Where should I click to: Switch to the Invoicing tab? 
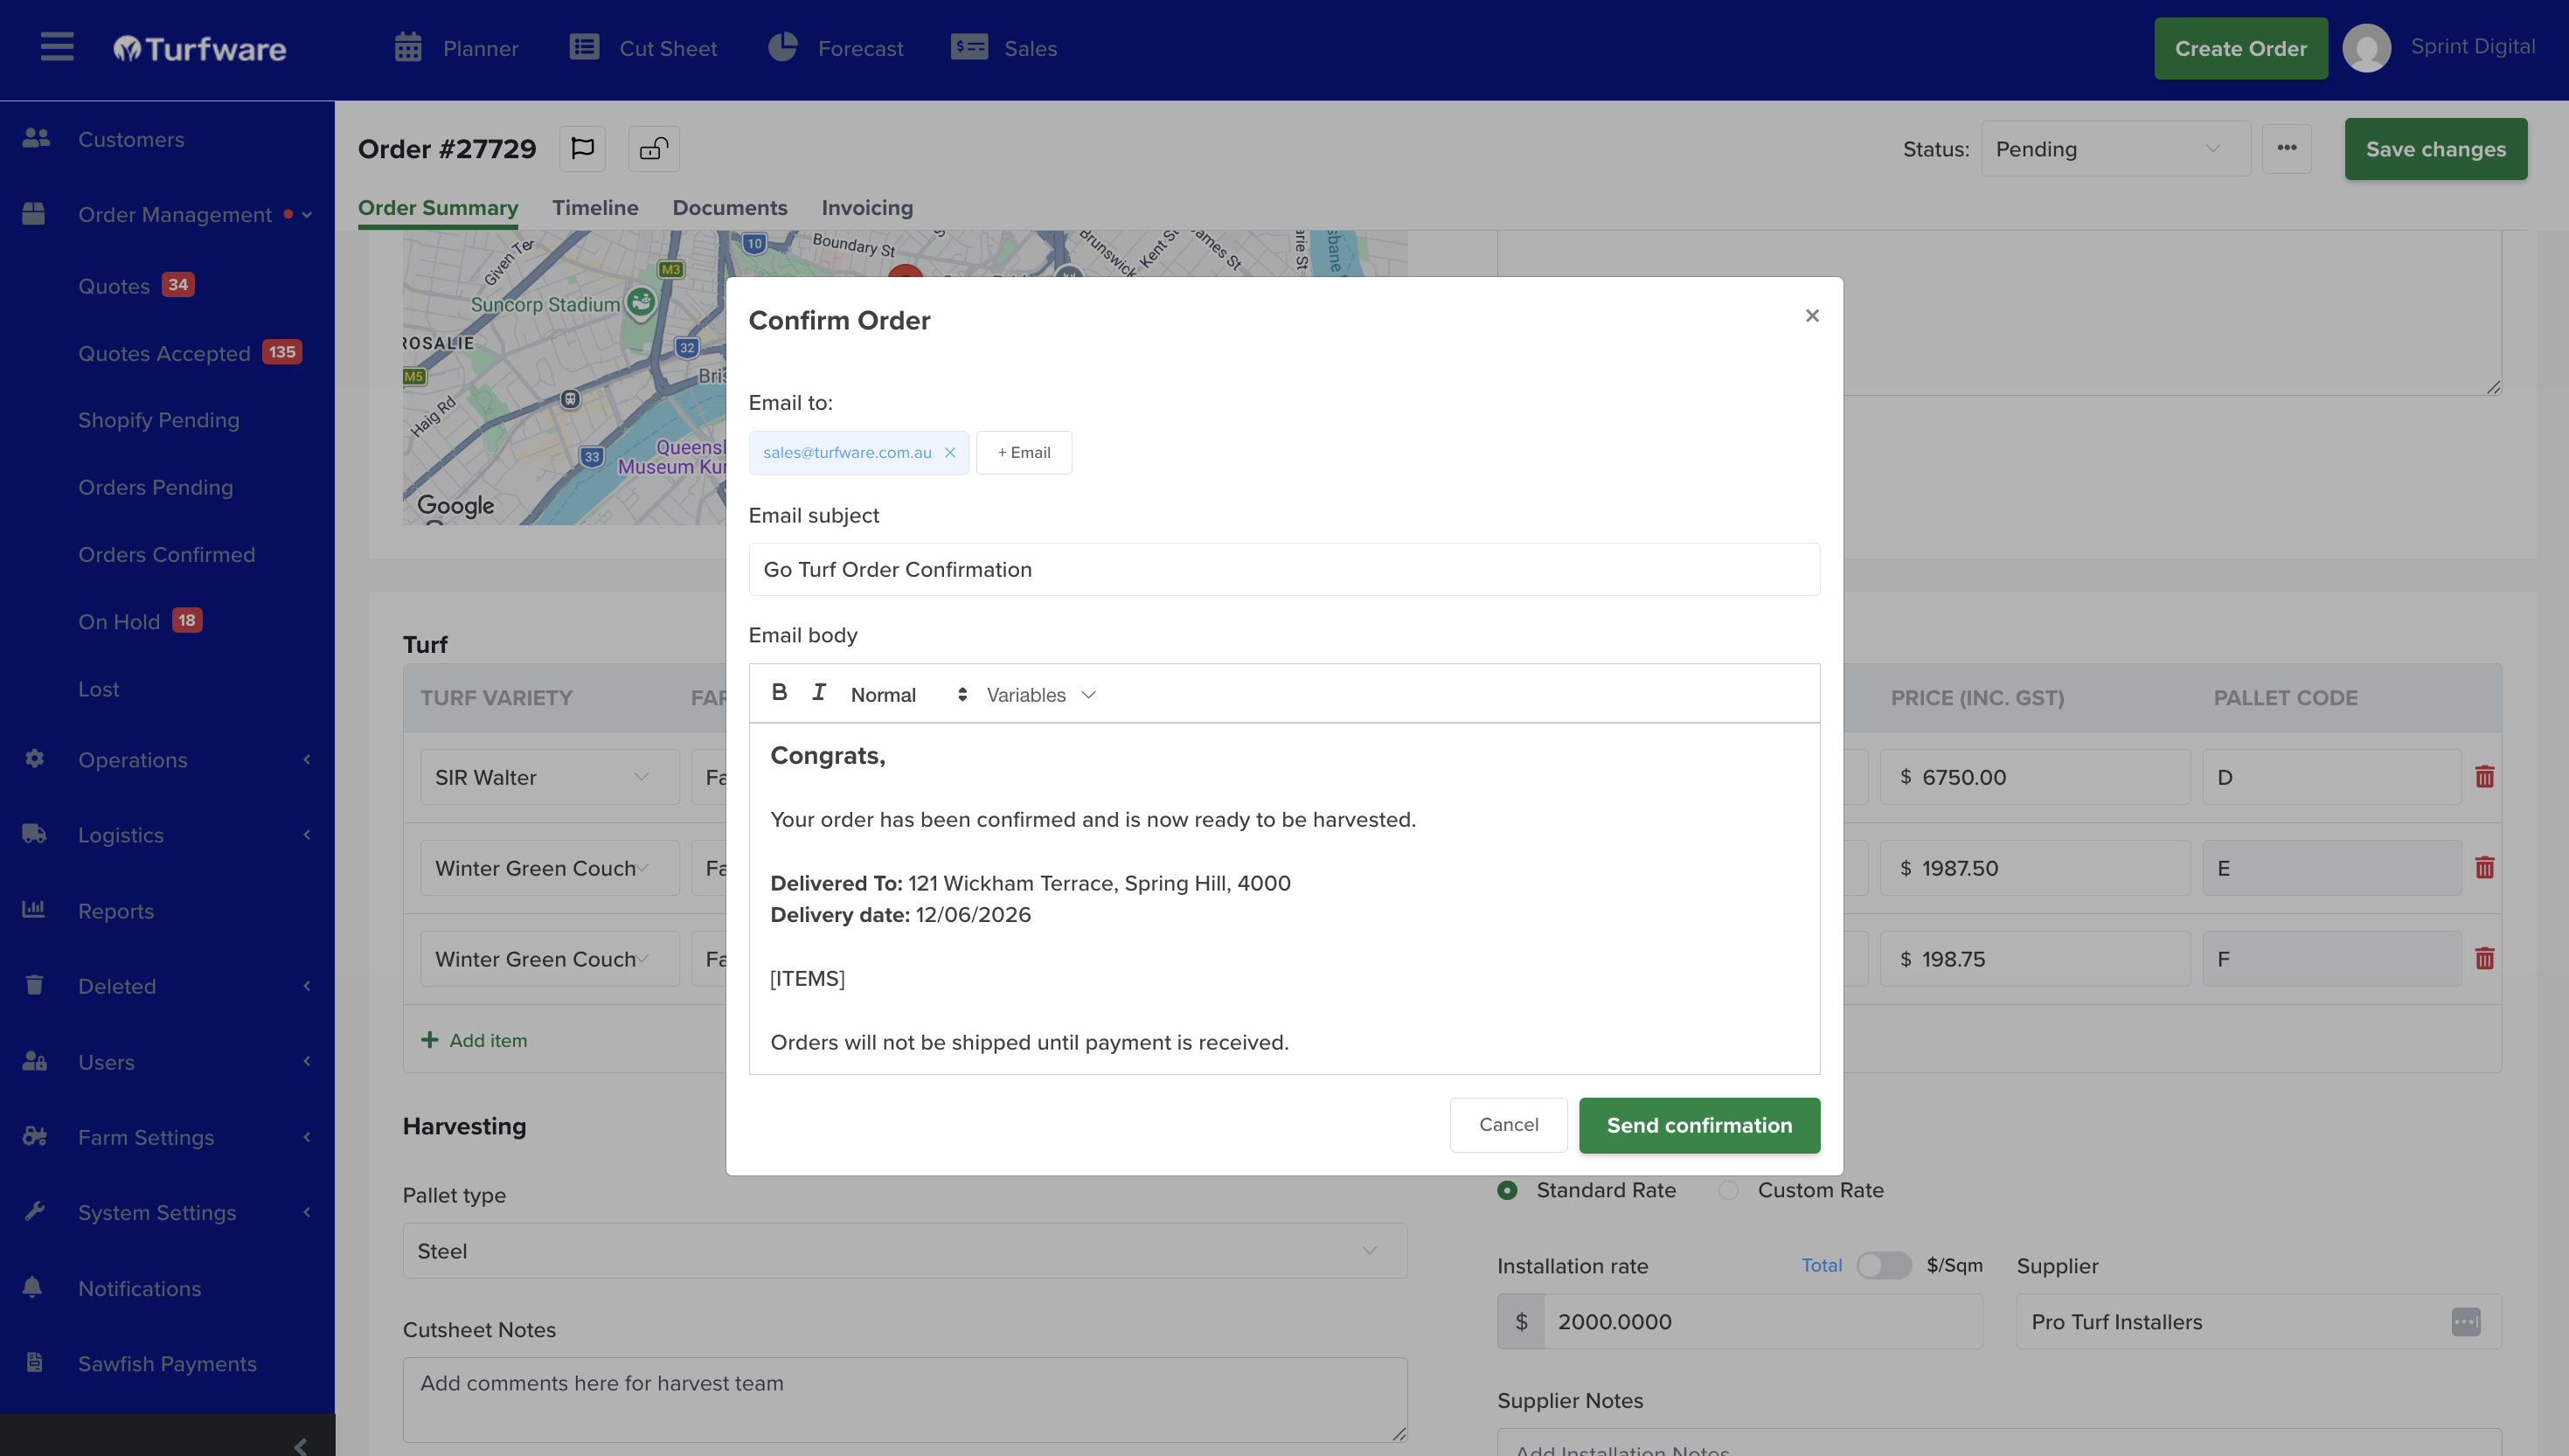(867, 208)
